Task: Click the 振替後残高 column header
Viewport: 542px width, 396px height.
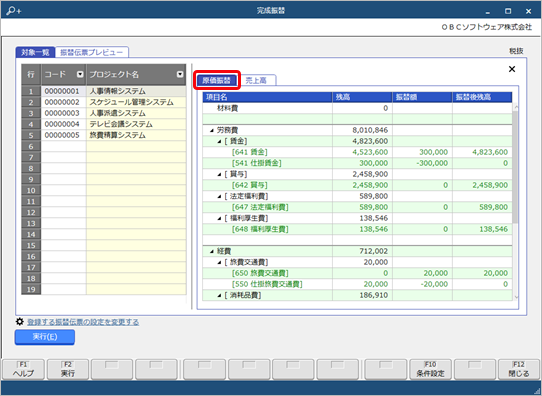Action: coord(482,97)
